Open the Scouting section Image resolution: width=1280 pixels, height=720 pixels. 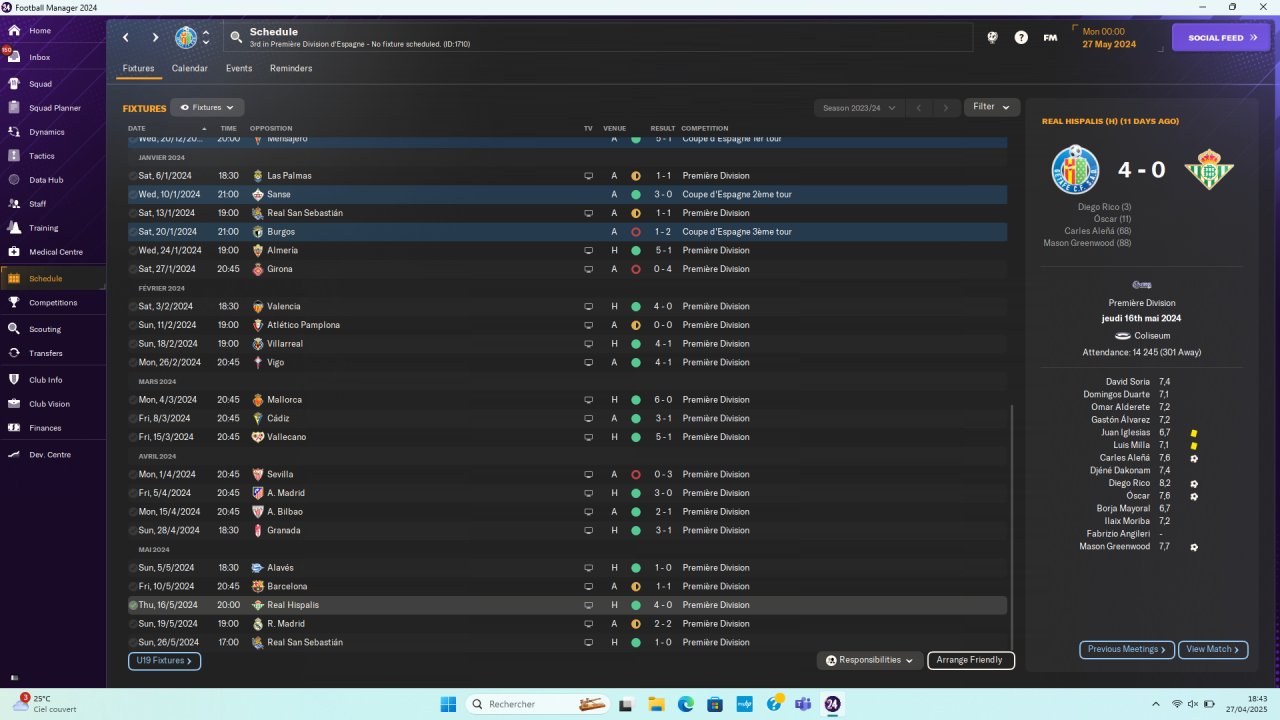click(45, 329)
